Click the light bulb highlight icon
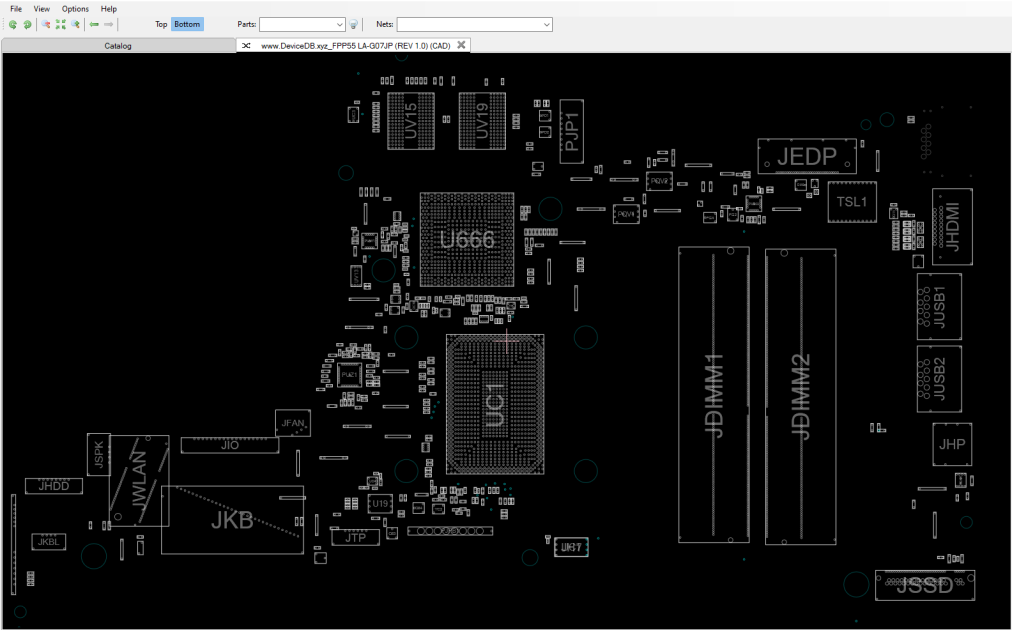Screen dimensions: 1012x630 (354, 25)
